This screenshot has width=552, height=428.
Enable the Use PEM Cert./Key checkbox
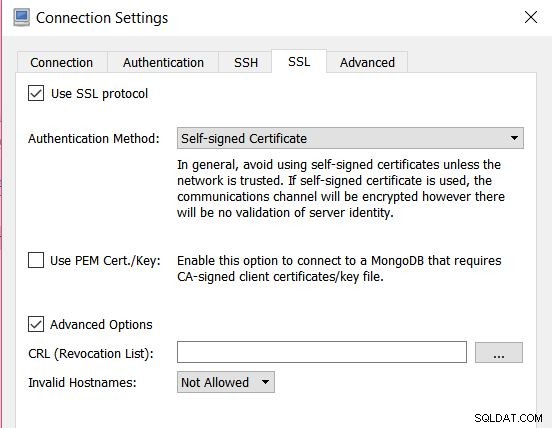click(36, 260)
